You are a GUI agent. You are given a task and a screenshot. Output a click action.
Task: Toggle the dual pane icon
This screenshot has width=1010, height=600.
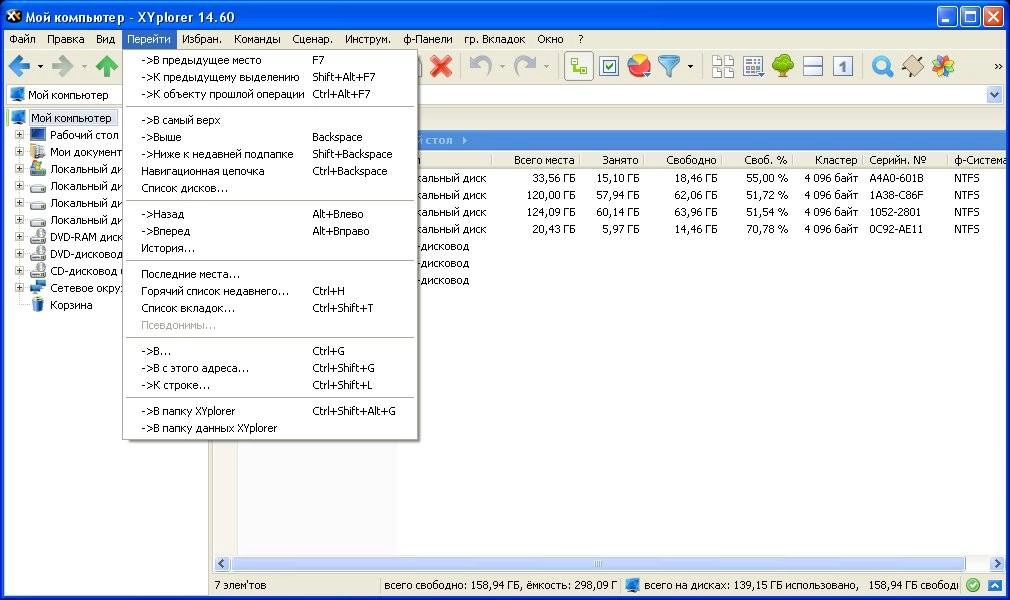[x=813, y=66]
